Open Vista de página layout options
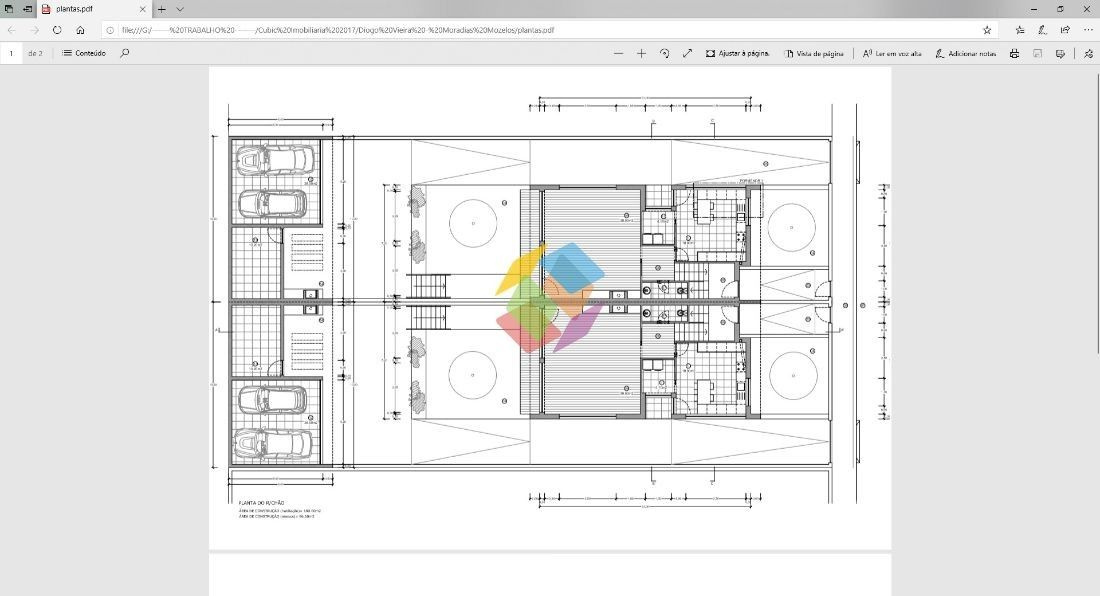Screen dimensions: 1100x596 click(x=815, y=53)
